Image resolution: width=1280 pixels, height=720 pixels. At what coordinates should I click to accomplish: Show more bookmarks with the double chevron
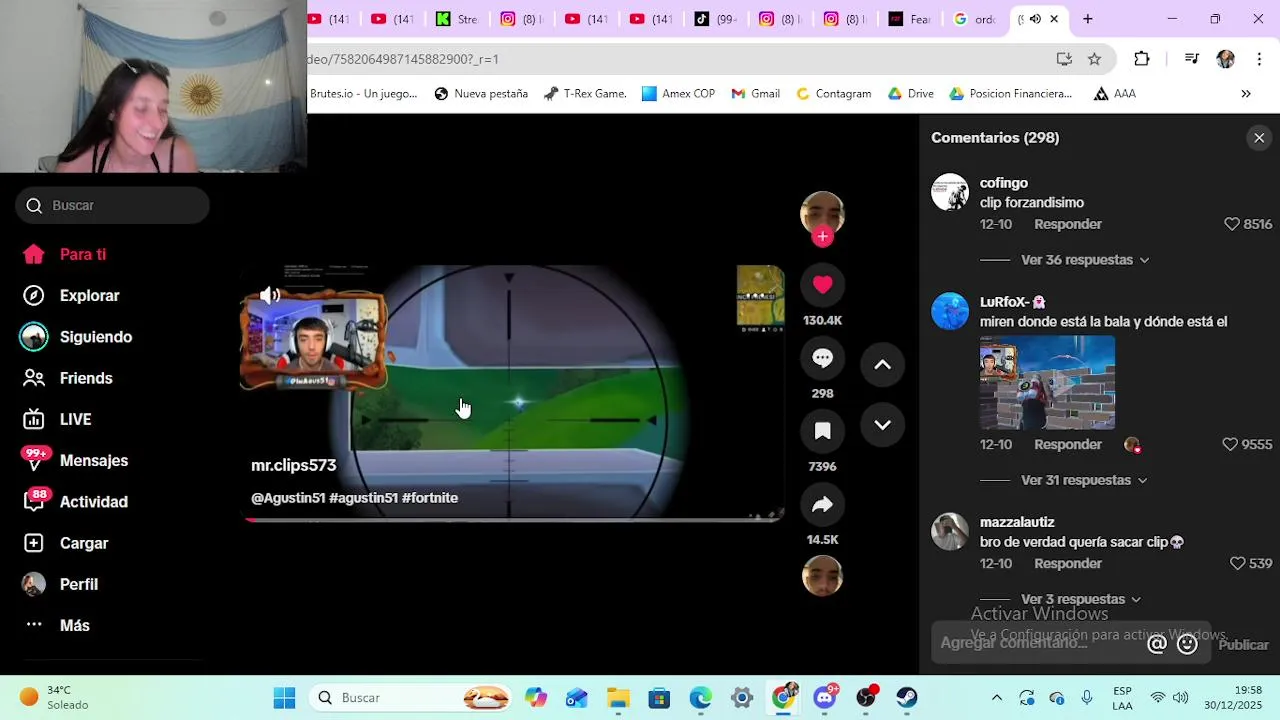pyautogui.click(x=1245, y=94)
